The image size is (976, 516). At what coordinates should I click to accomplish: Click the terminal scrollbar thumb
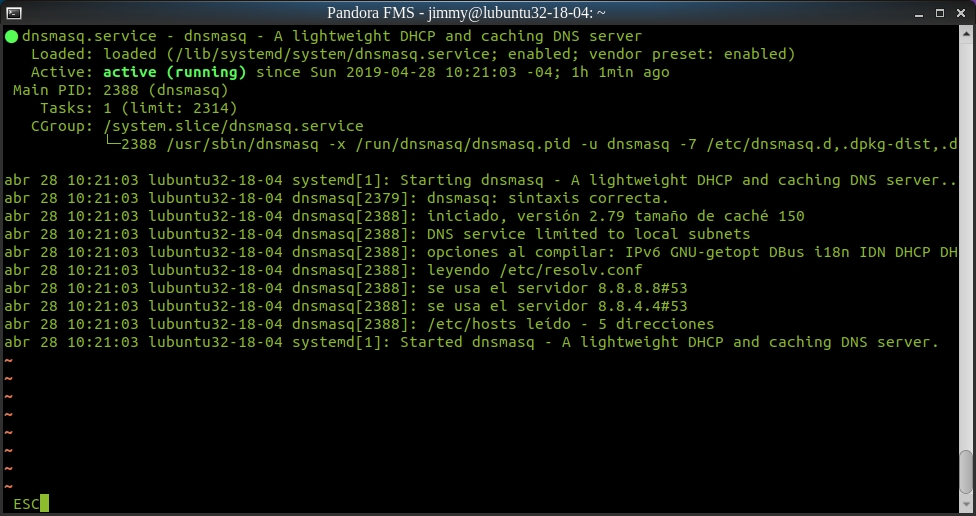coord(966,472)
